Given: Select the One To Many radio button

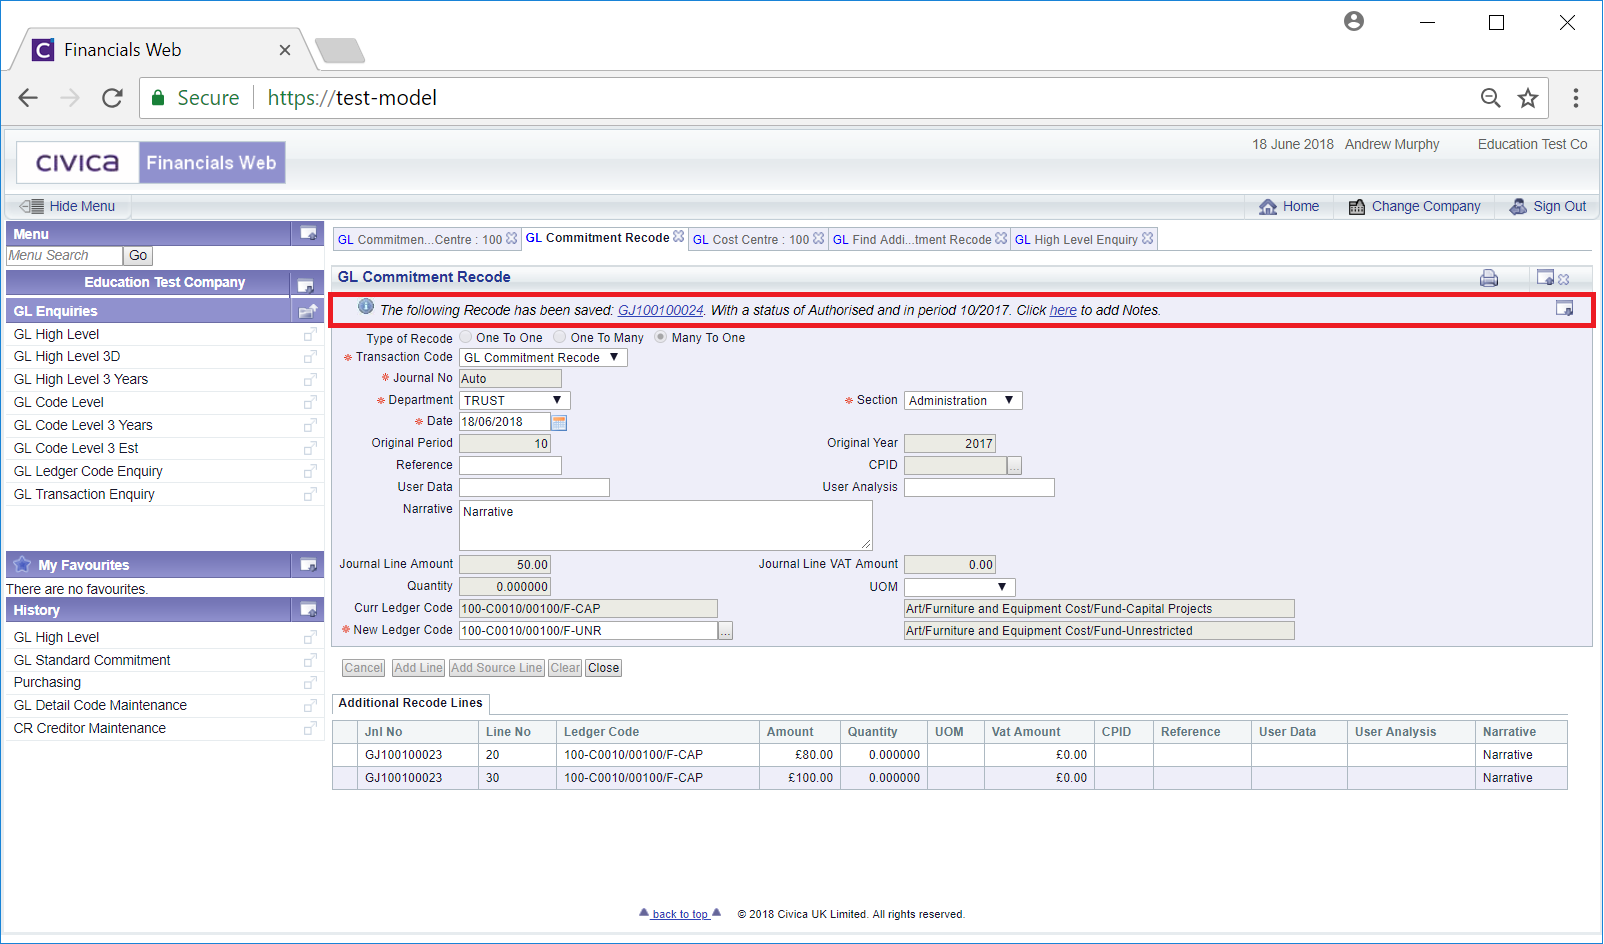Looking at the screenshot, I should click(560, 338).
